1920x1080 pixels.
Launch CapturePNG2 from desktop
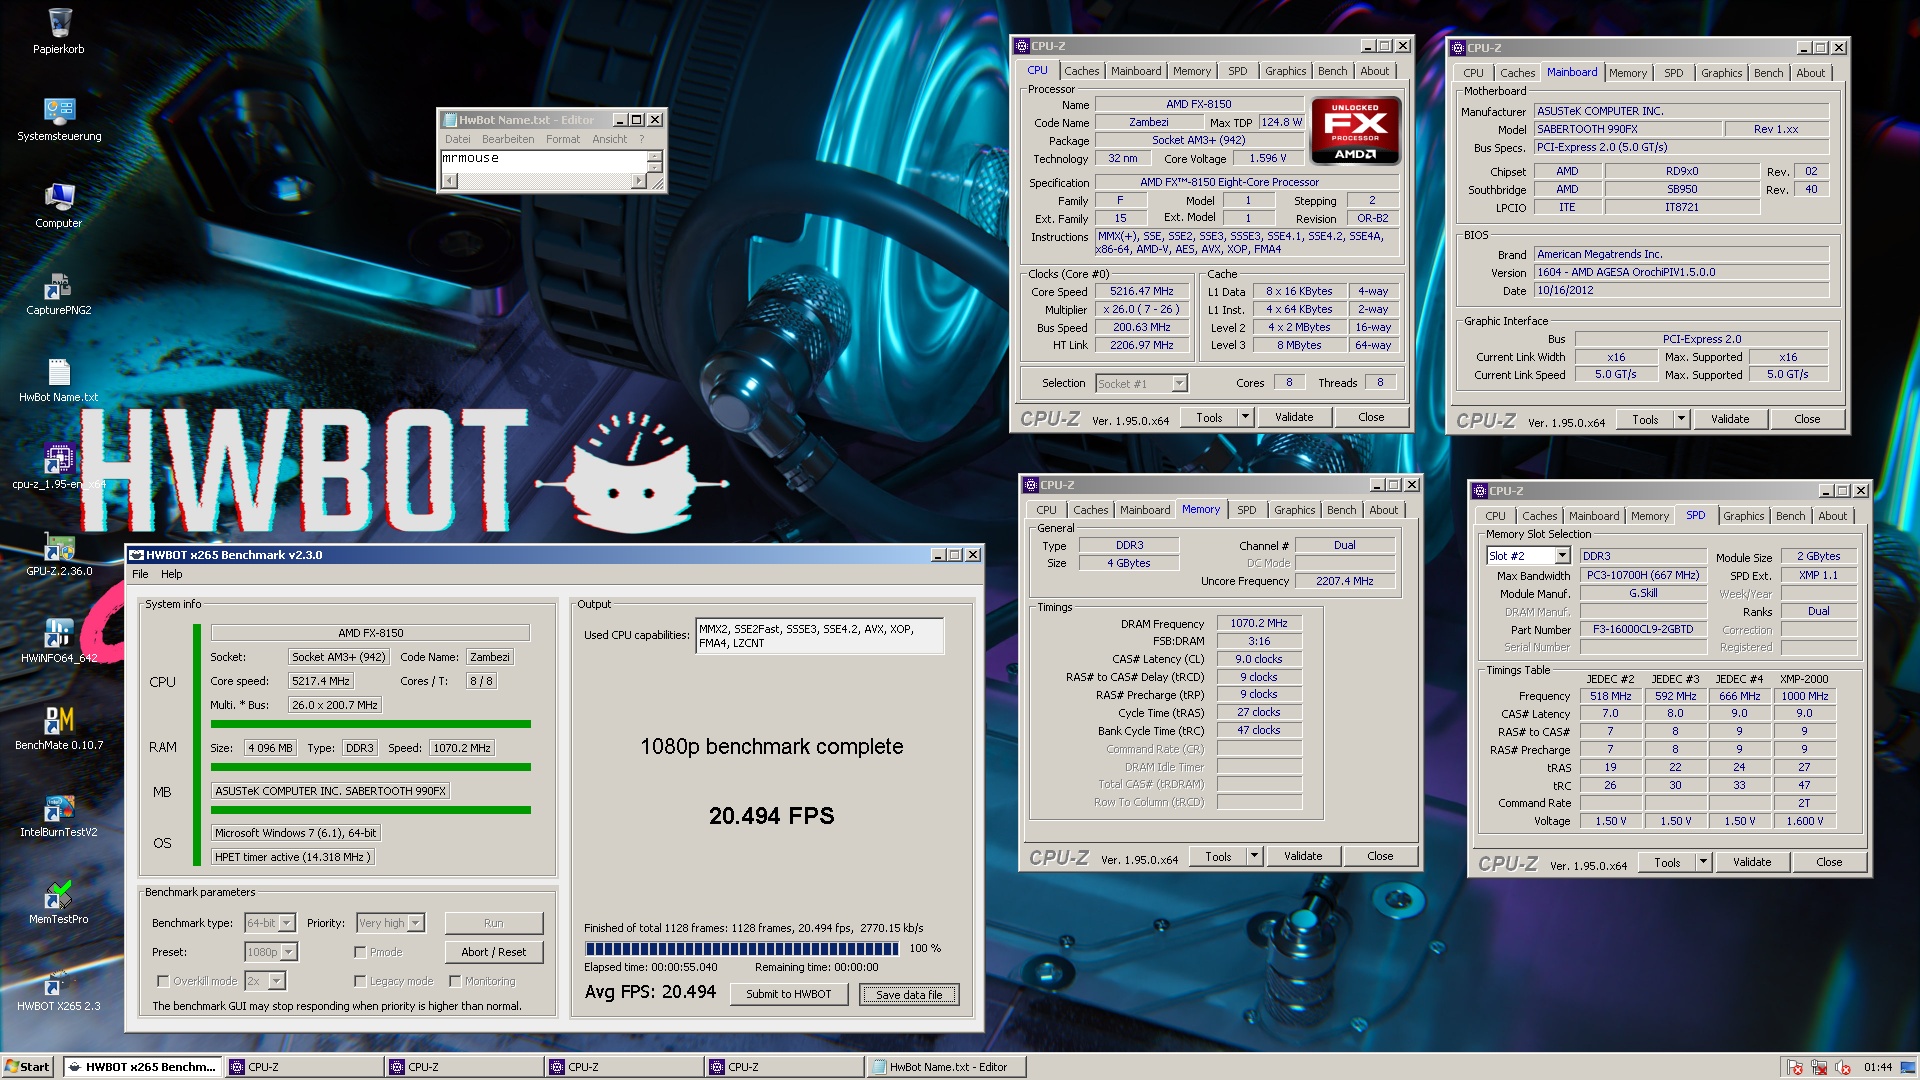tap(59, 285)
